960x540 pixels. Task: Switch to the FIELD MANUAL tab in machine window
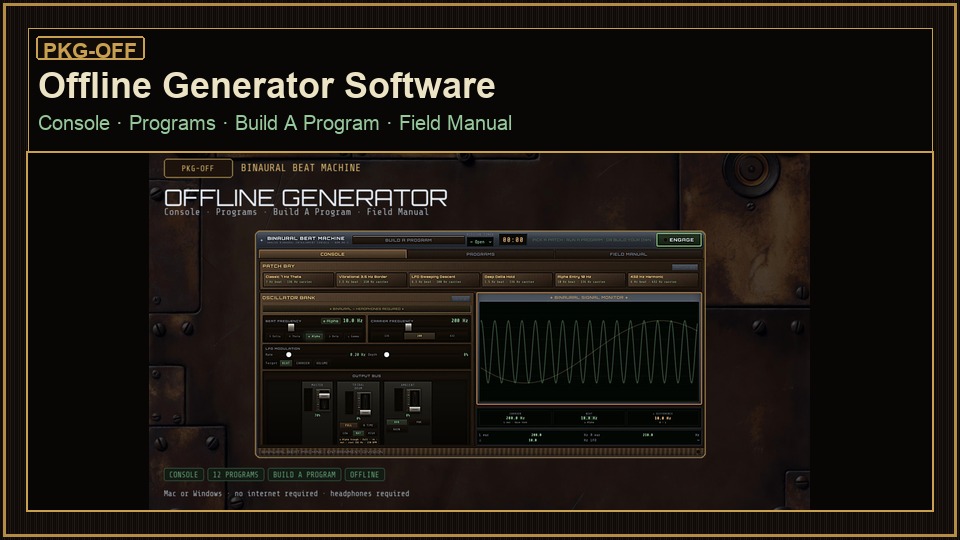628,254
